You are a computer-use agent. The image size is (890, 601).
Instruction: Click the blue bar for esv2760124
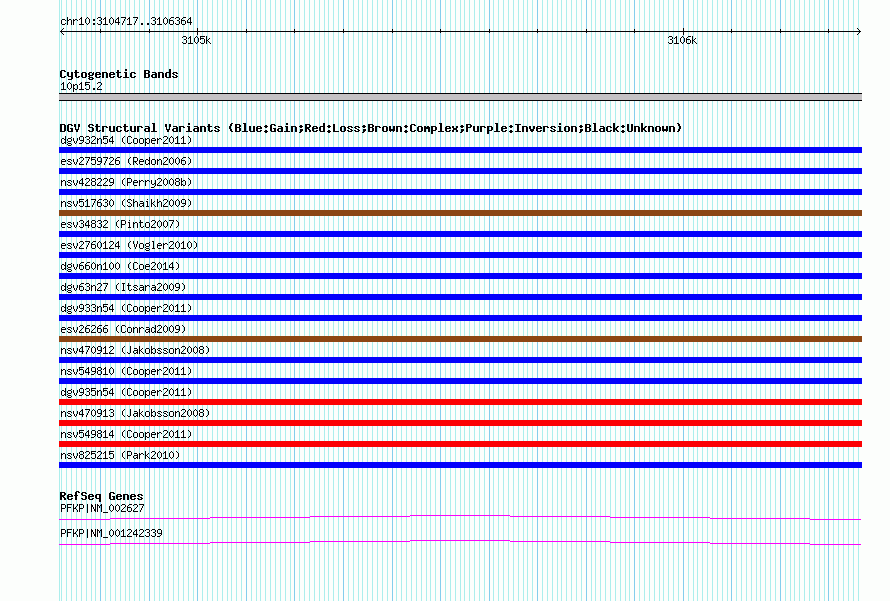[460, 255]
